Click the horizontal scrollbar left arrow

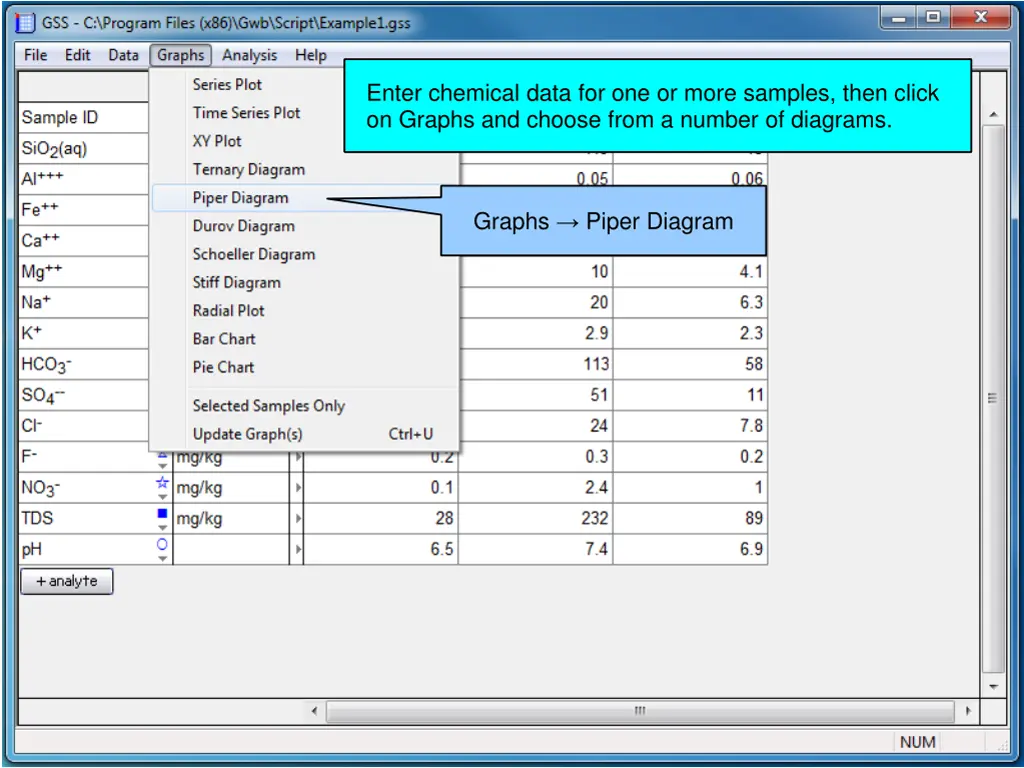pyautogui.click(x=314, y=711)
